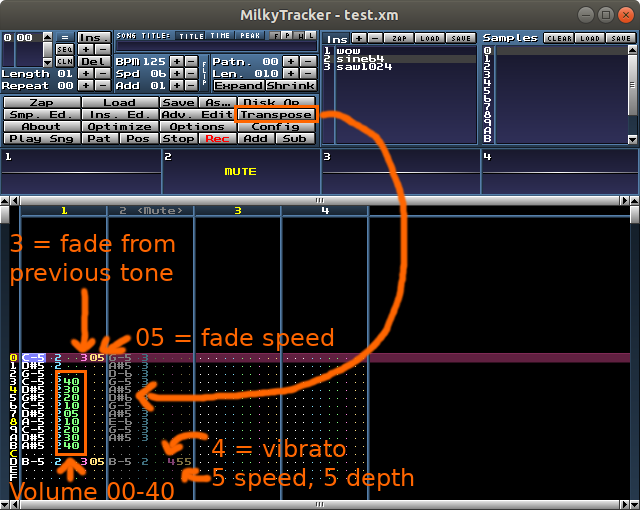The image size is (640, 510).
Task: Open the Smp. Ed. sample editor
Action: [x=42, y=115]
